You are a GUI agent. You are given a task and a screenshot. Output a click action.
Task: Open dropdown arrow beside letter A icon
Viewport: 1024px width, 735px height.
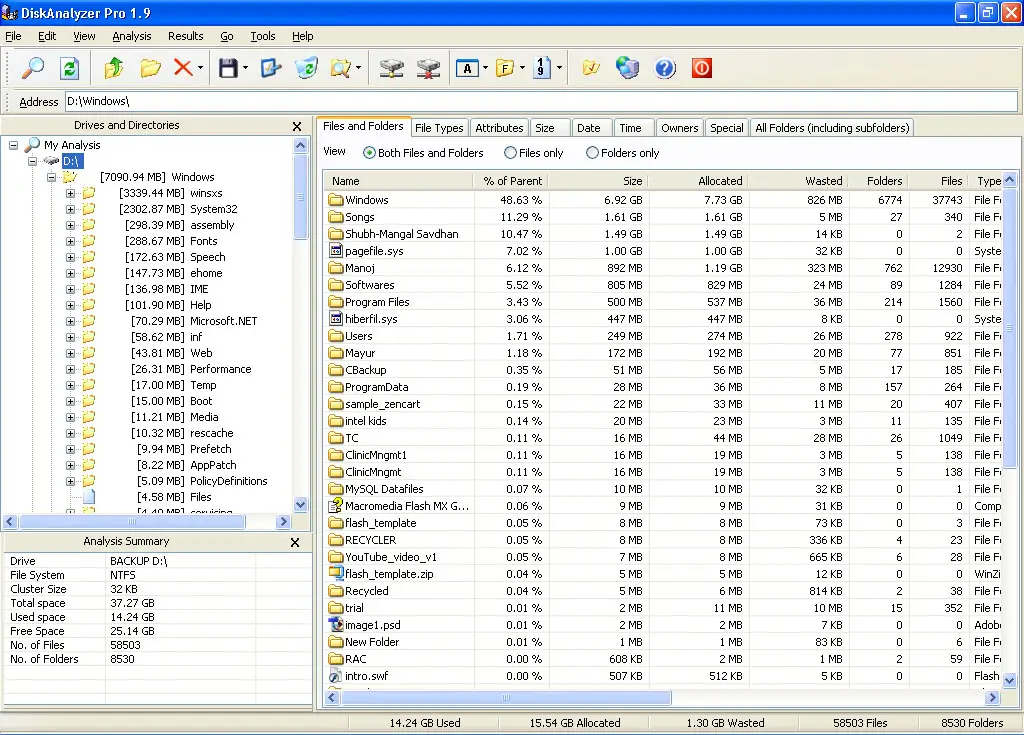485,68
